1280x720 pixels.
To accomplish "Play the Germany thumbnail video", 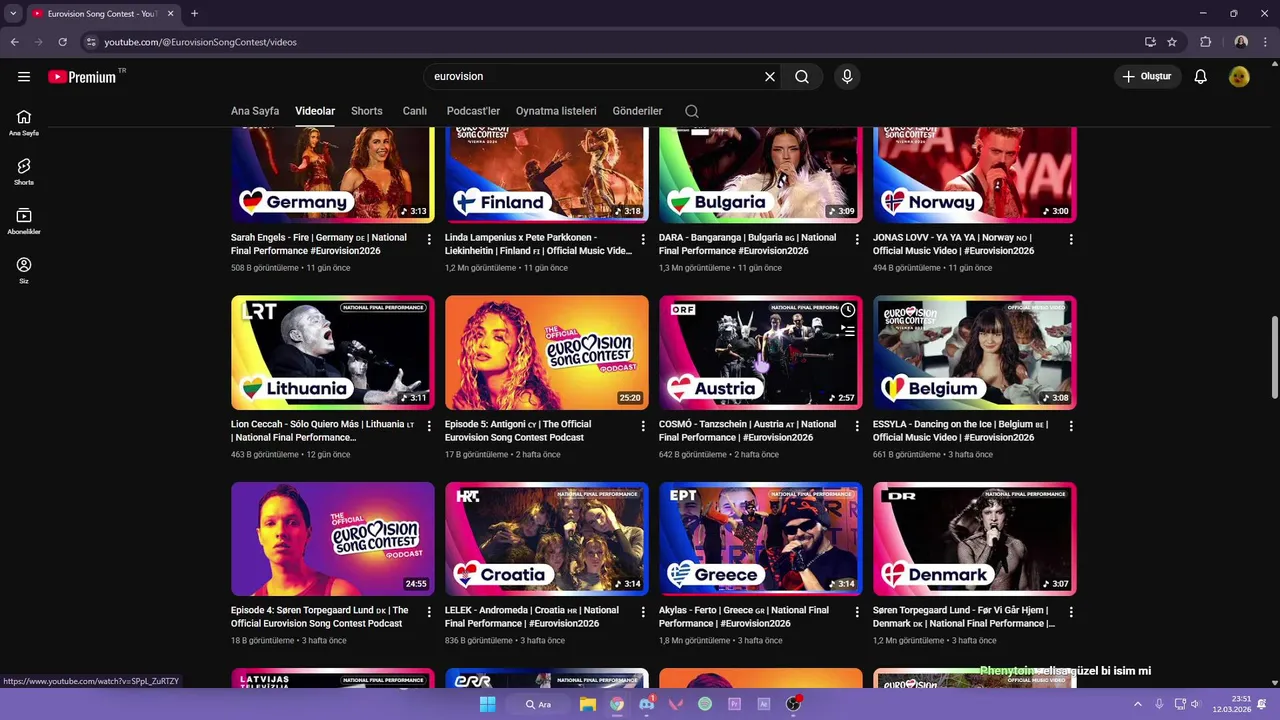I will 333,175.
